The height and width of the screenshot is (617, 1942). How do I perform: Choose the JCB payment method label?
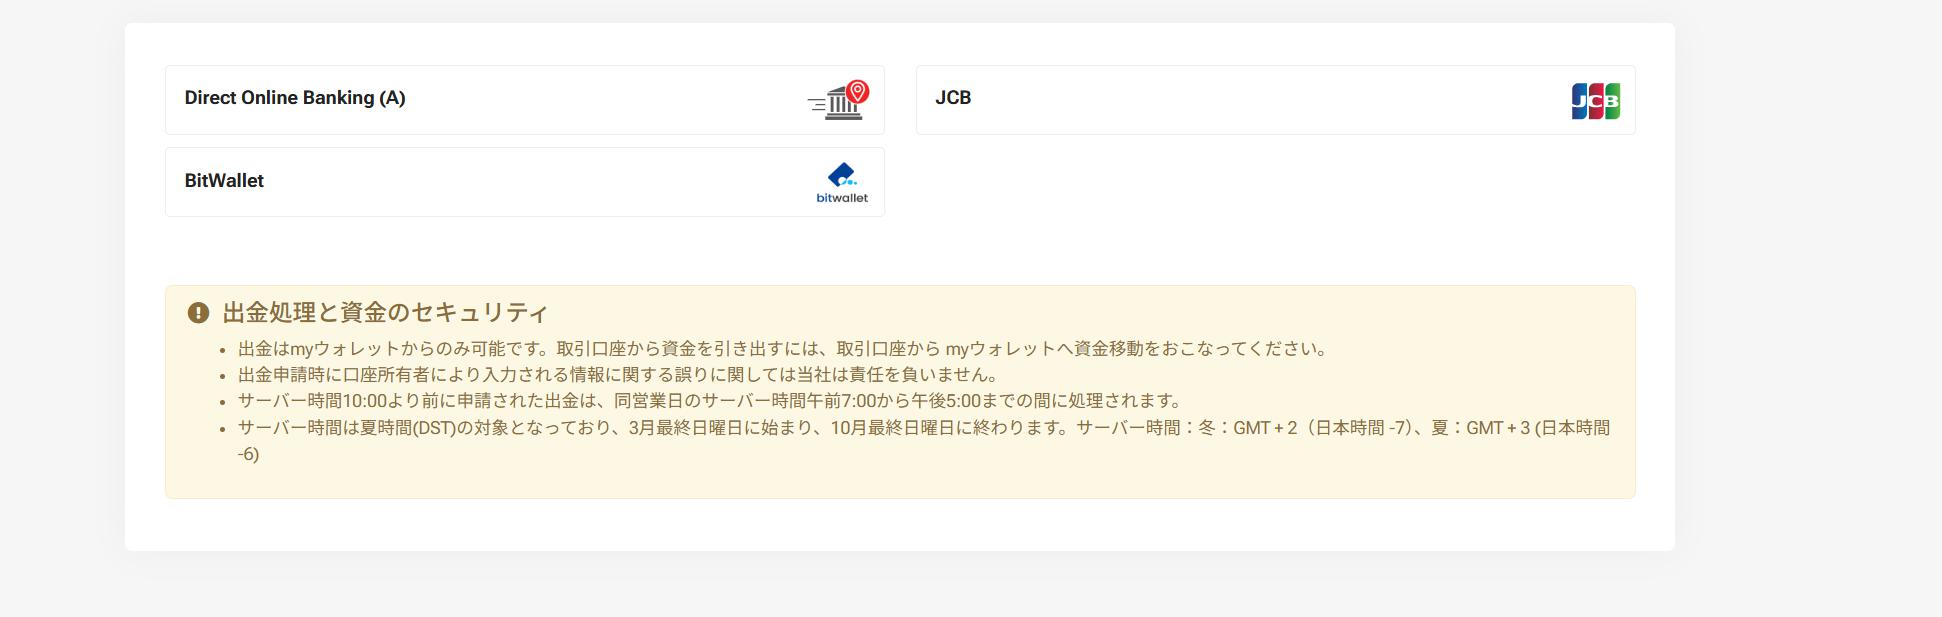point(953,98)
